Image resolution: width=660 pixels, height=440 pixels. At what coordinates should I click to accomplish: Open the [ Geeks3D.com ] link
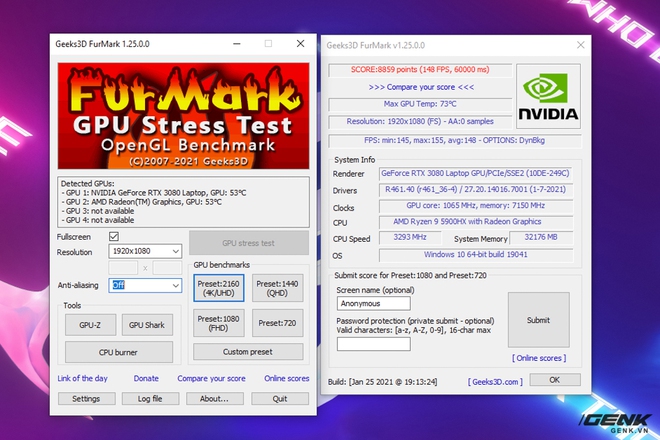495,382
